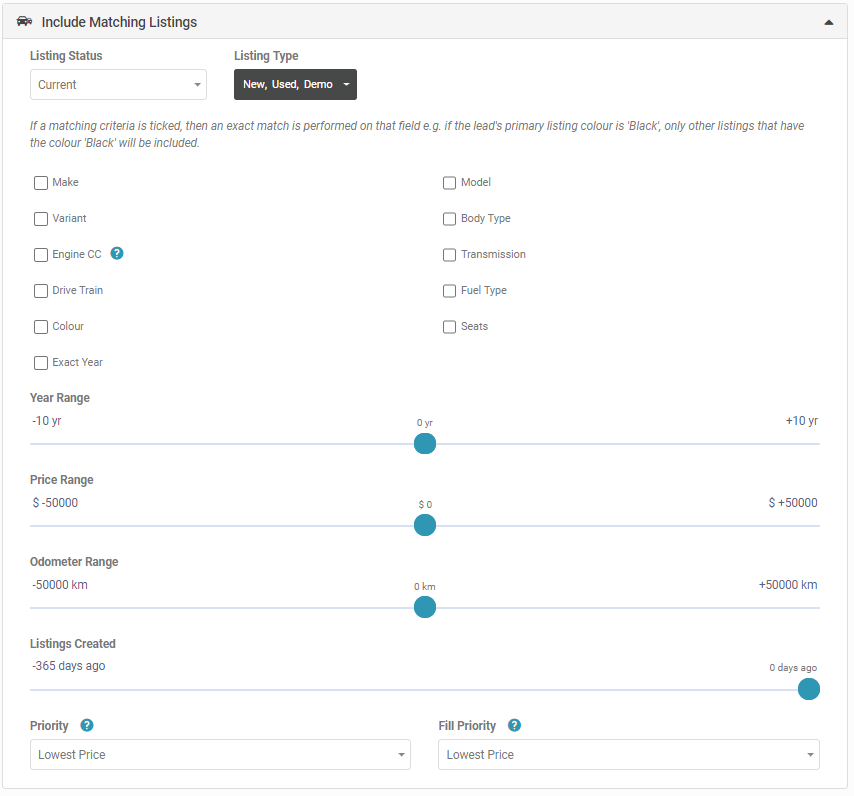This screenshot has width=854, height=796.
Task: Check the Exact Year option
Action: [41, 363]
